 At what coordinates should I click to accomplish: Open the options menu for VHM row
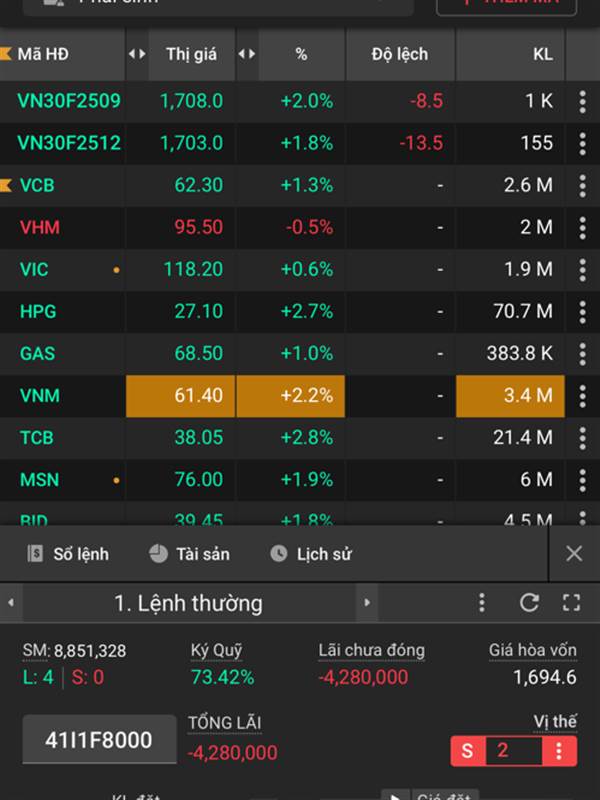click(582, 228)
